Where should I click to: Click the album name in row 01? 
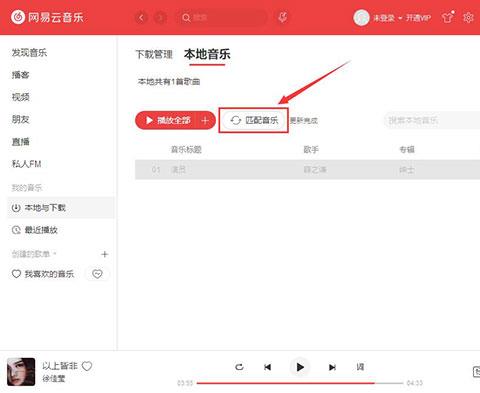click(x=407, y=170)
